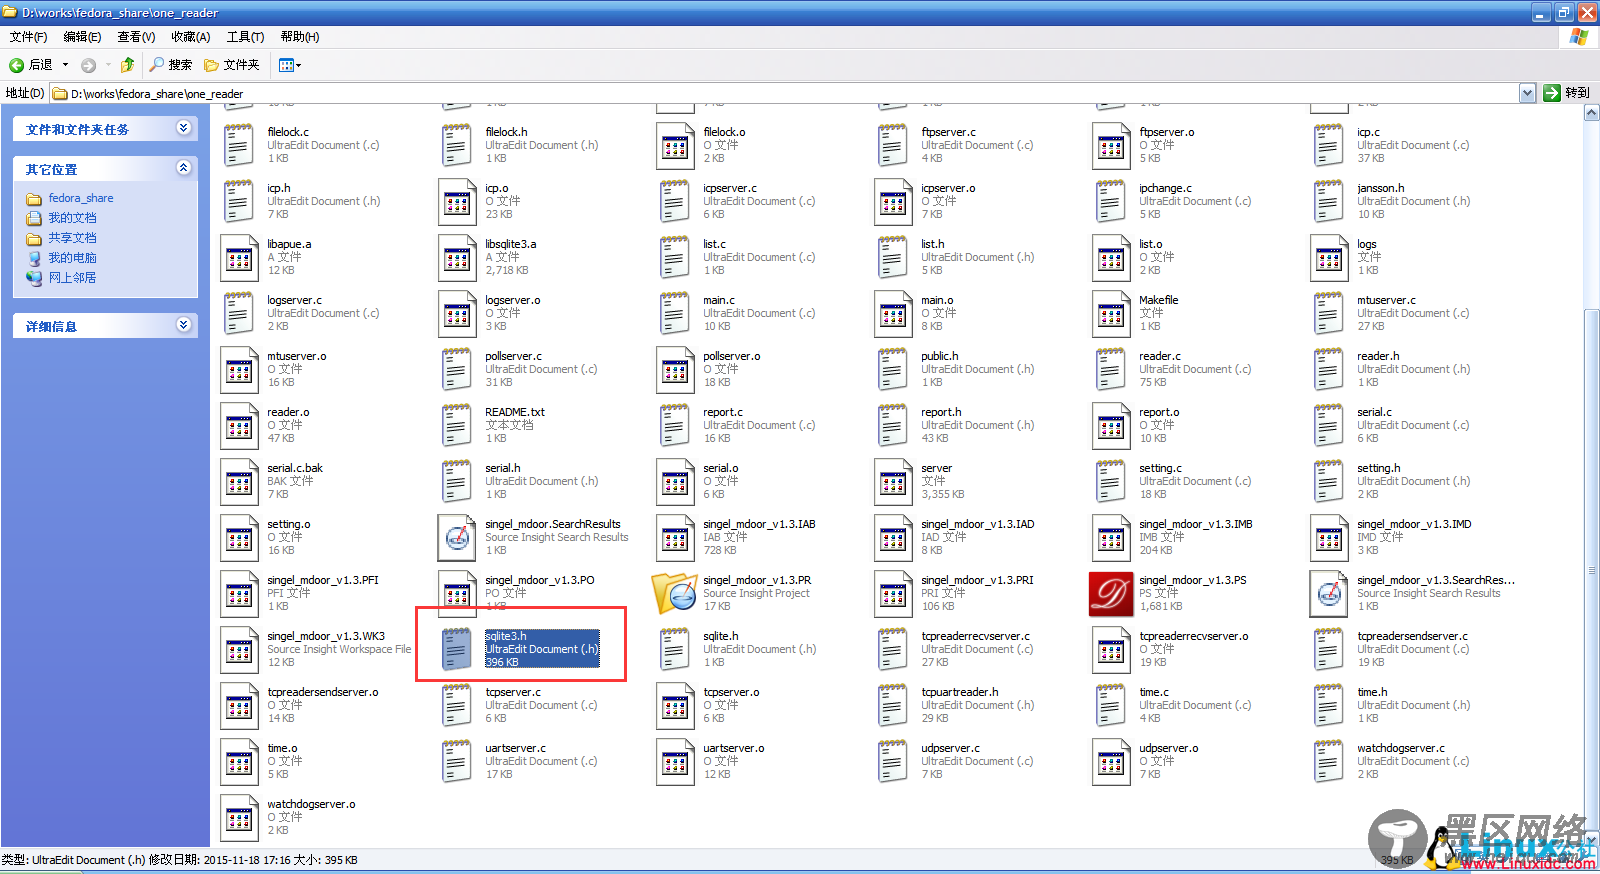Image resolution: width=1600 pixels, height=874 pixels.
Task: Select the singel_mdoor_v1.3.IAB file icon
Action: click(675, 538)
